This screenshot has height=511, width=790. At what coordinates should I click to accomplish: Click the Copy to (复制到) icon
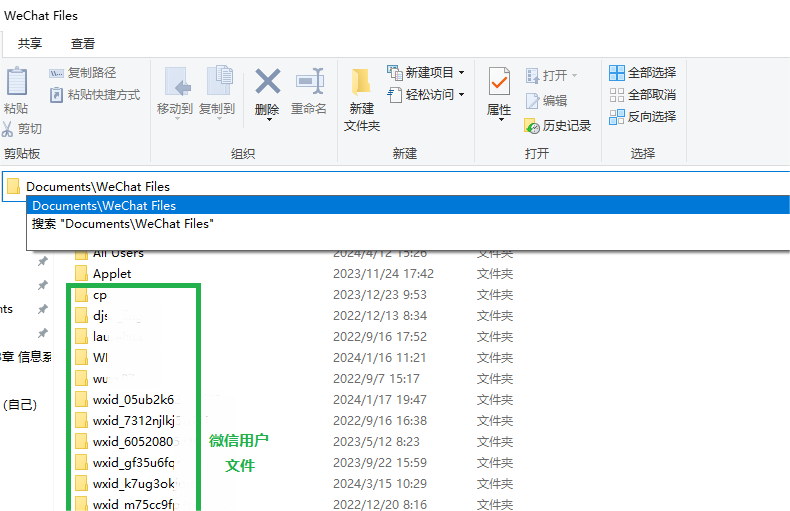coord(219,80)
